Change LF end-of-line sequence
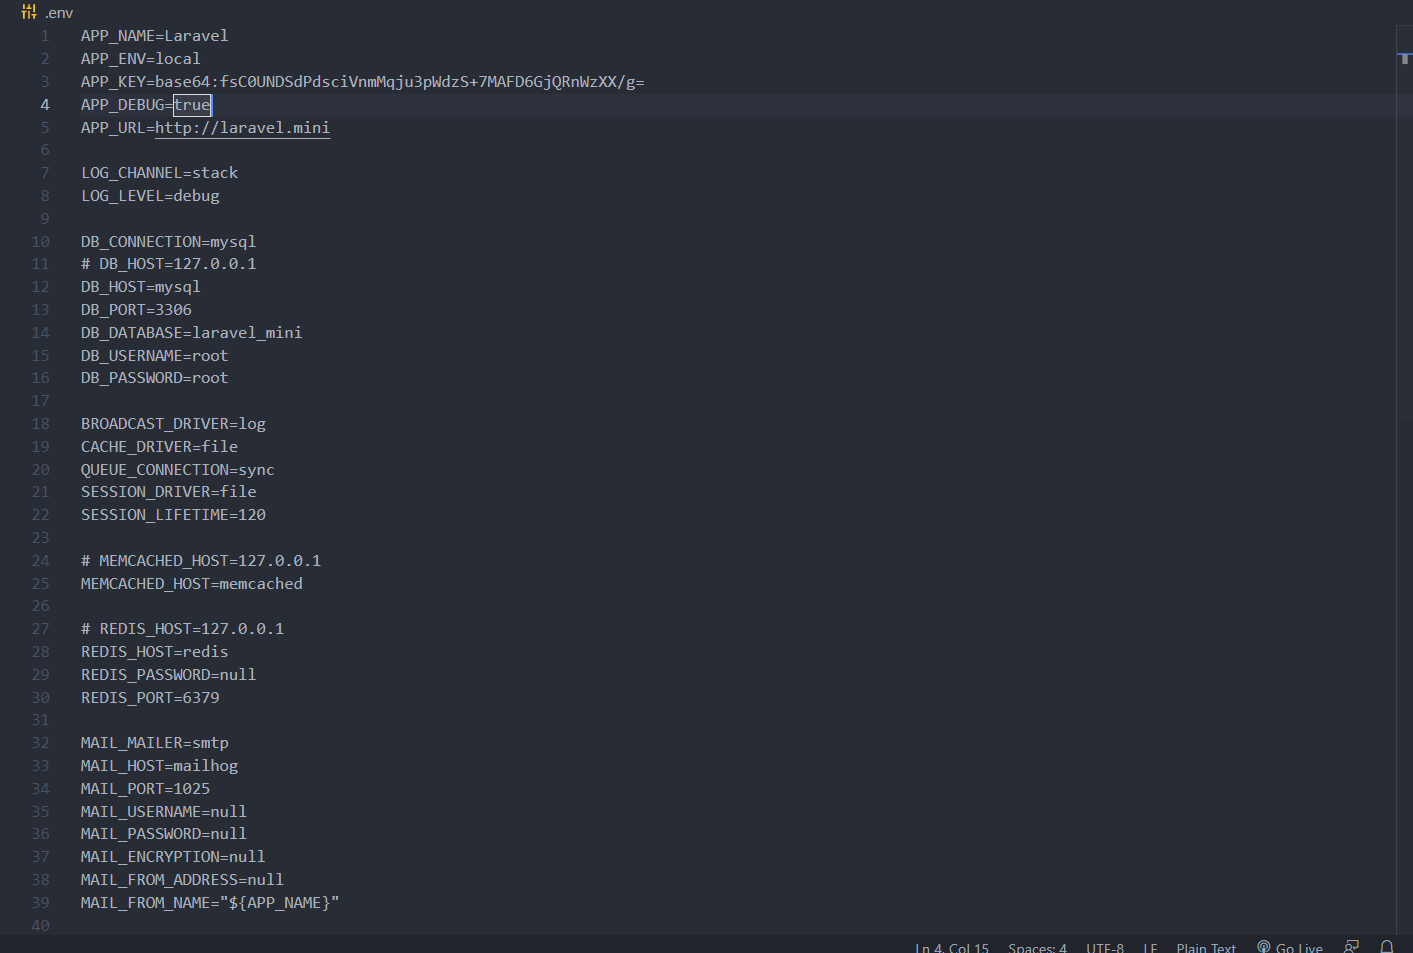The height and width of the screenshot is (953, 1413). pos(1150,947)
